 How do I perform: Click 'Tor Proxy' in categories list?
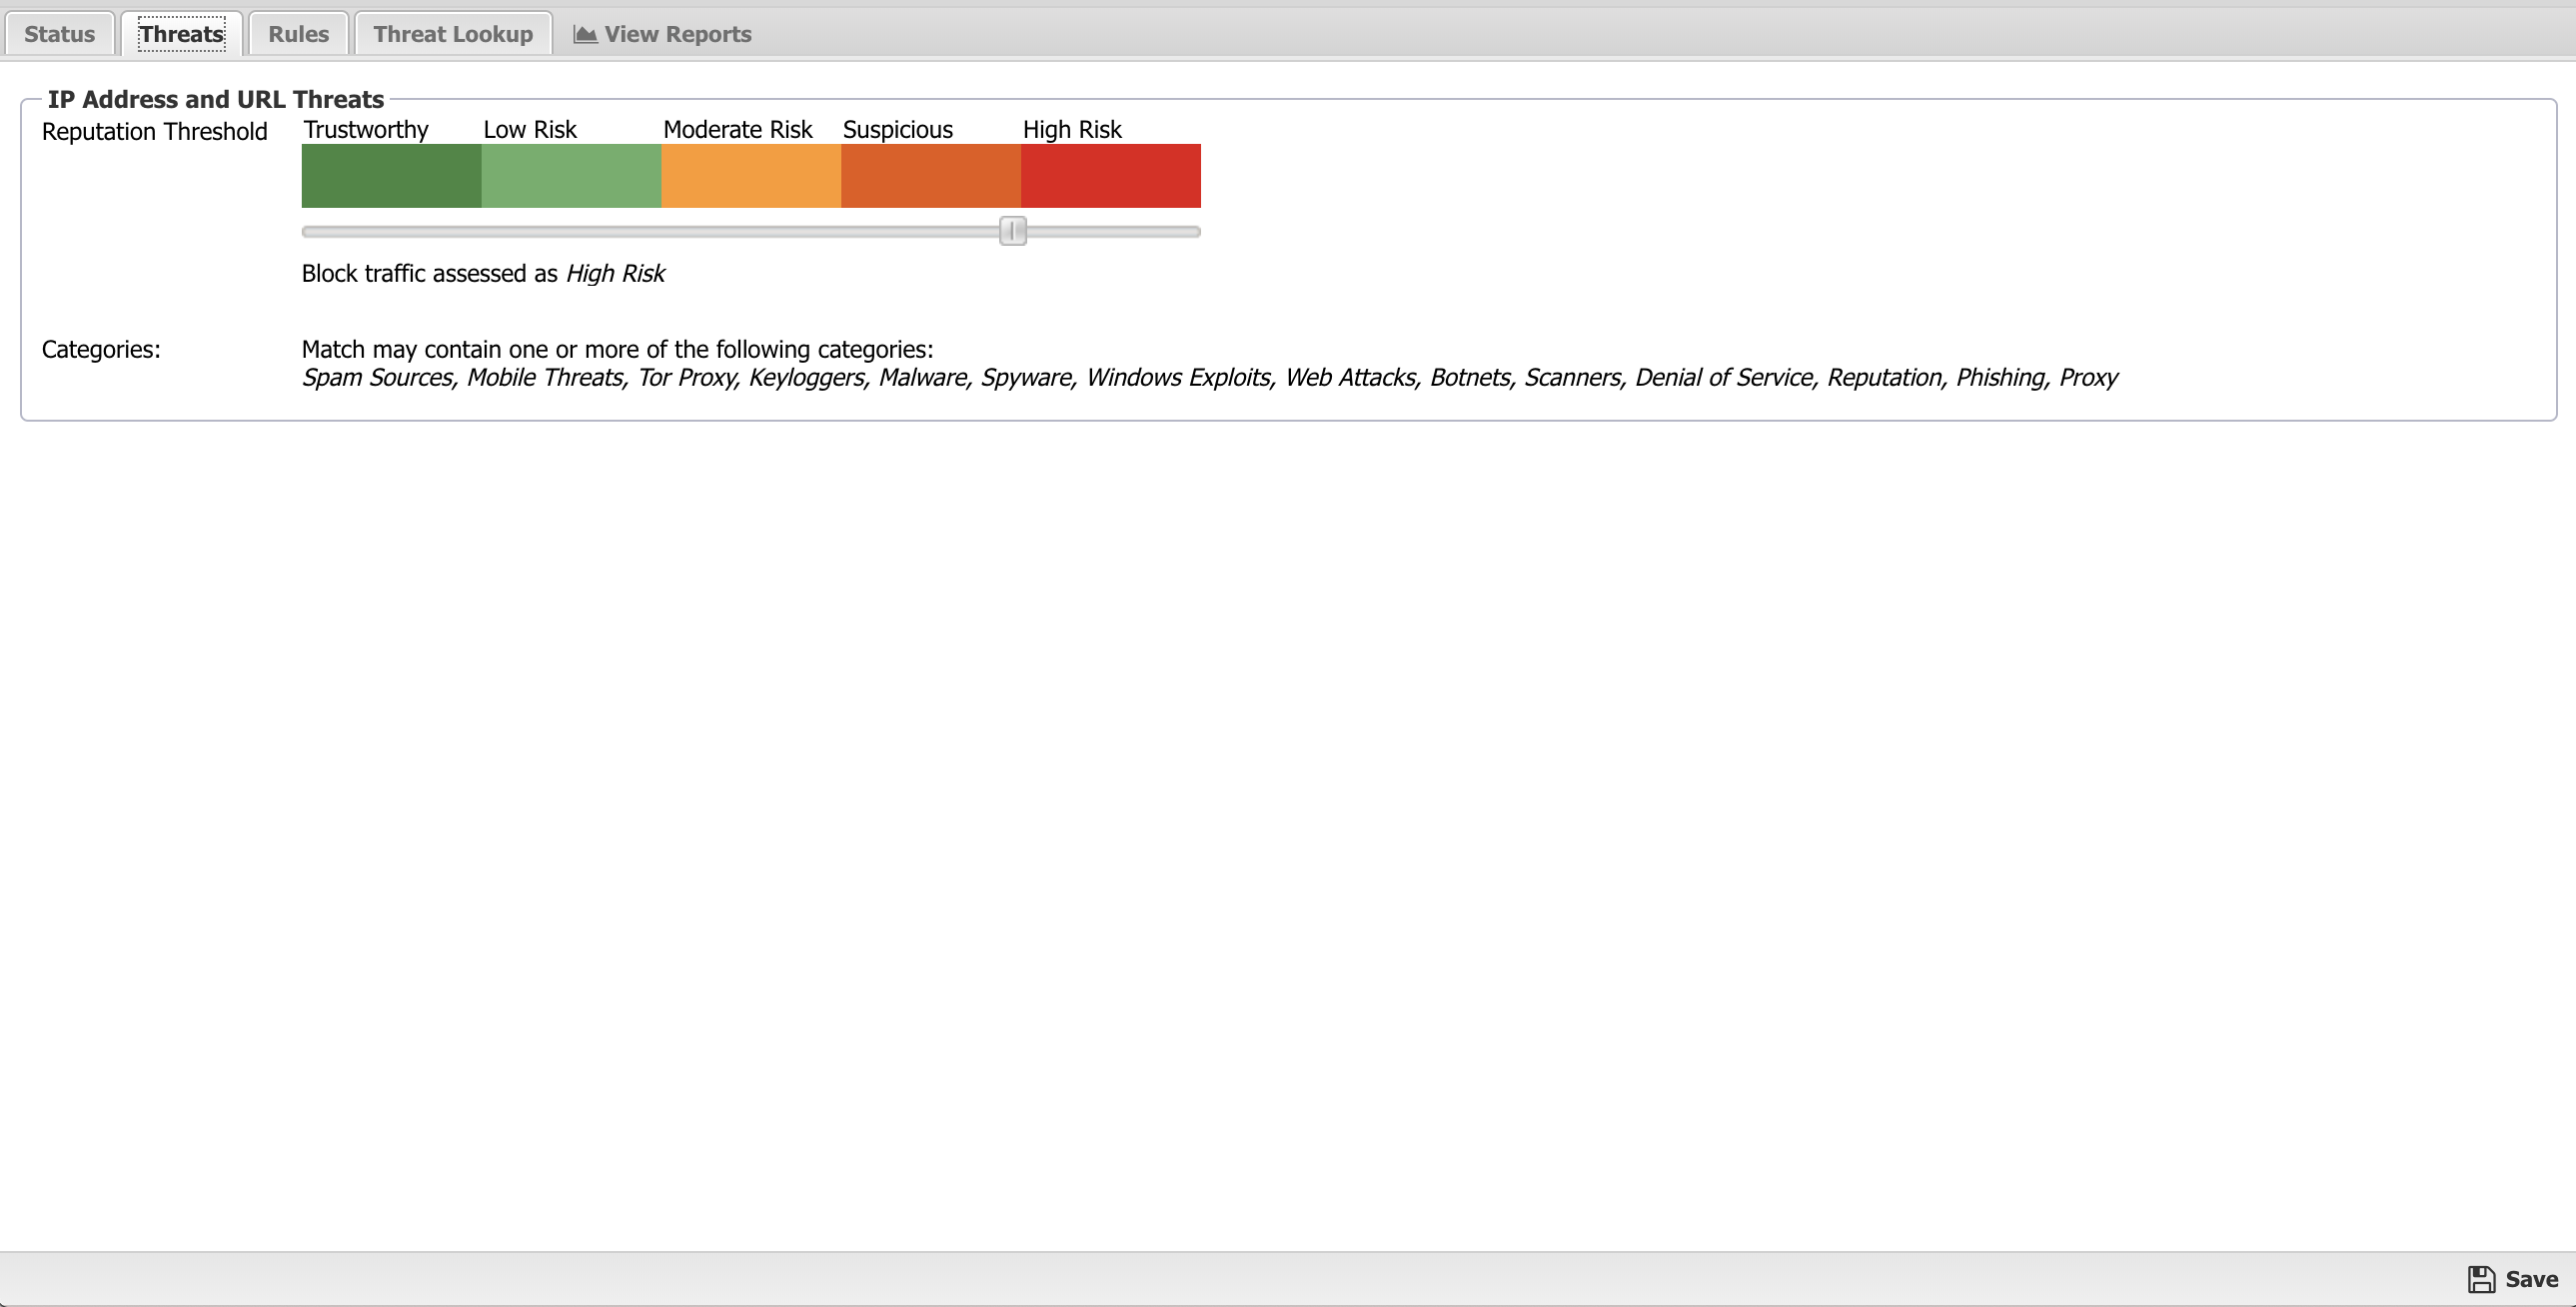click(x=687, y=378)
